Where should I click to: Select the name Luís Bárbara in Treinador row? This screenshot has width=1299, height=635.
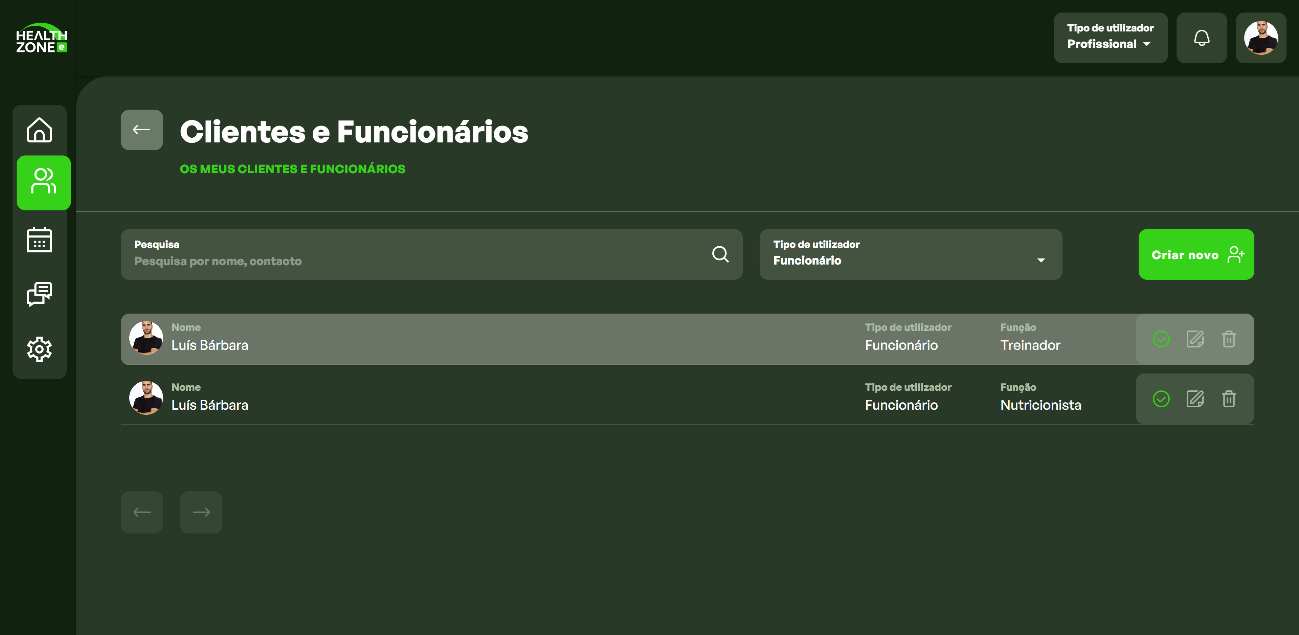coord(210,345)
